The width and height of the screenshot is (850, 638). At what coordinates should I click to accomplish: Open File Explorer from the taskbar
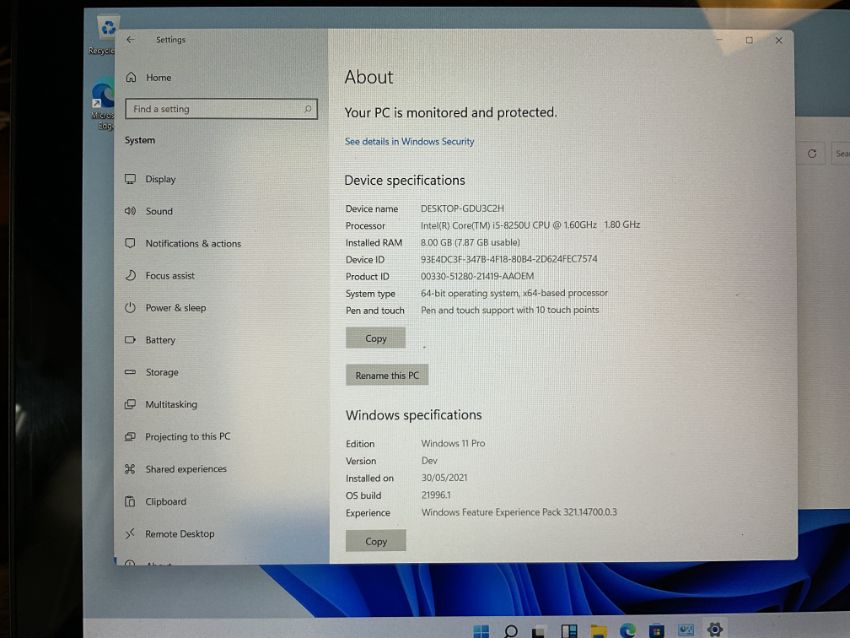pos(598,630)
